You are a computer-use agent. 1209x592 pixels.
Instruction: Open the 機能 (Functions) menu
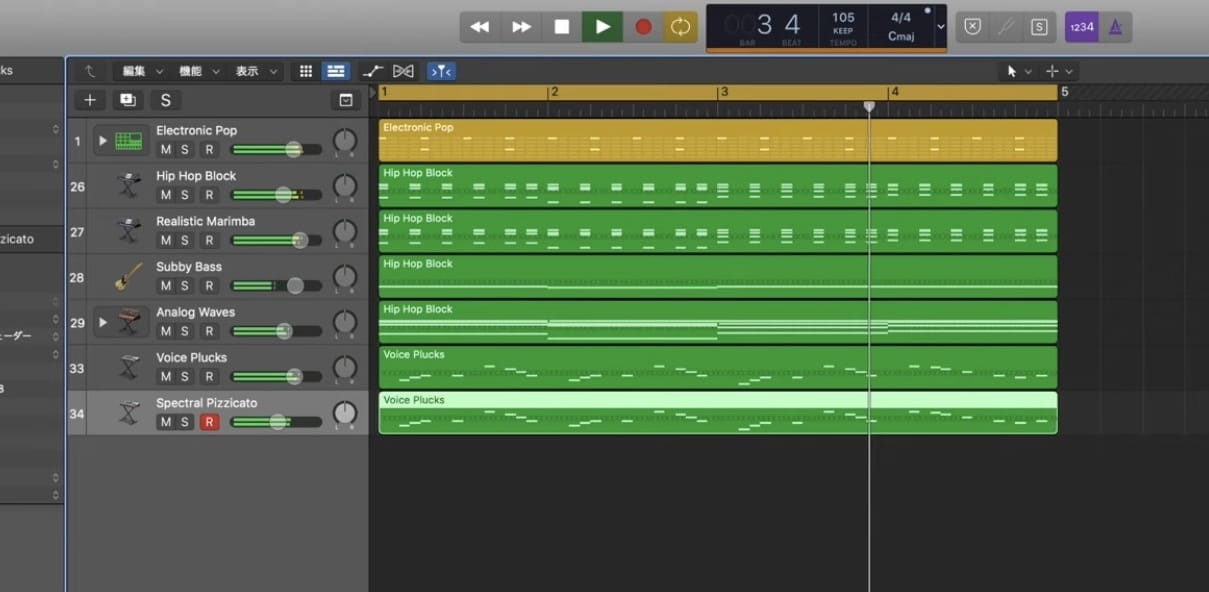[198, 71]
